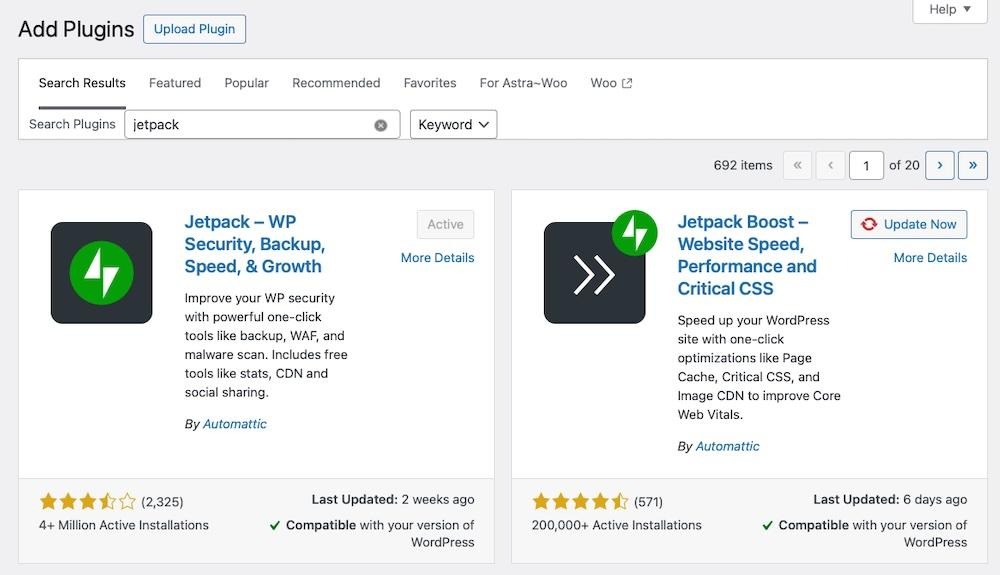Switch to the Search Results tab

[82, 83]
